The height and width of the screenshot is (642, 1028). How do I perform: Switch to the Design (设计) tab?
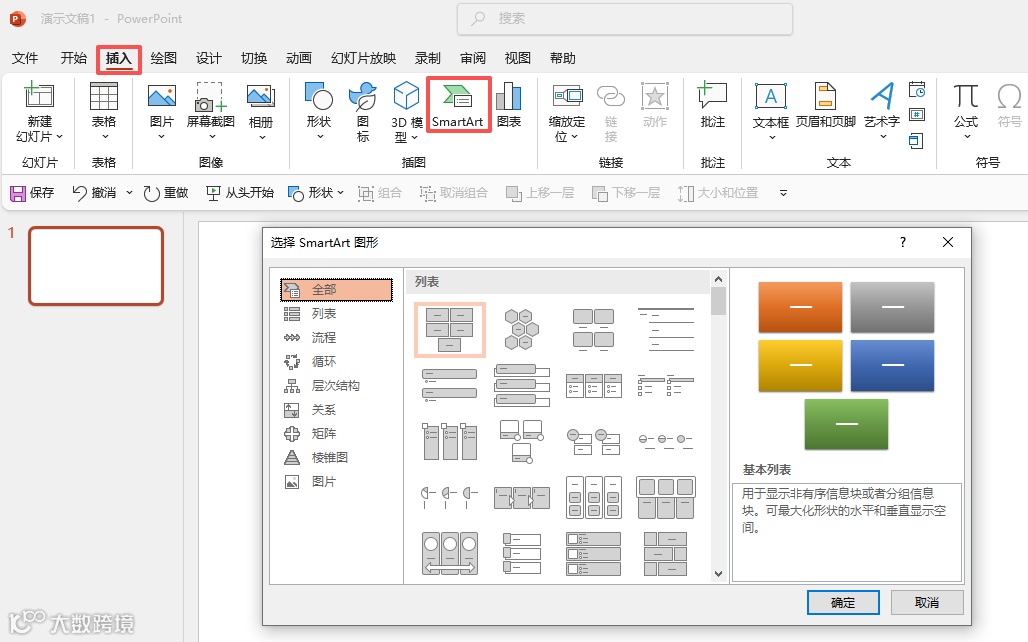[x=208, y=58]
